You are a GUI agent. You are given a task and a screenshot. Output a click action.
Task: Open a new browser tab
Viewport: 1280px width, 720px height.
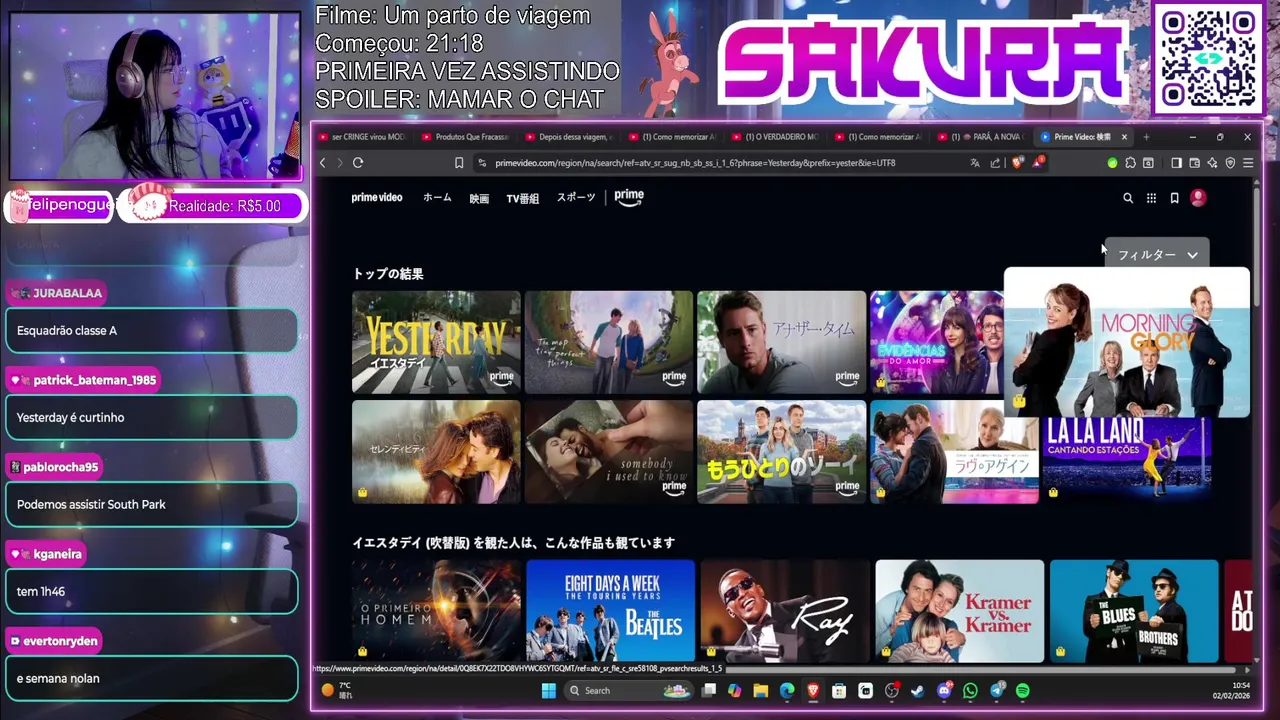1146,137
